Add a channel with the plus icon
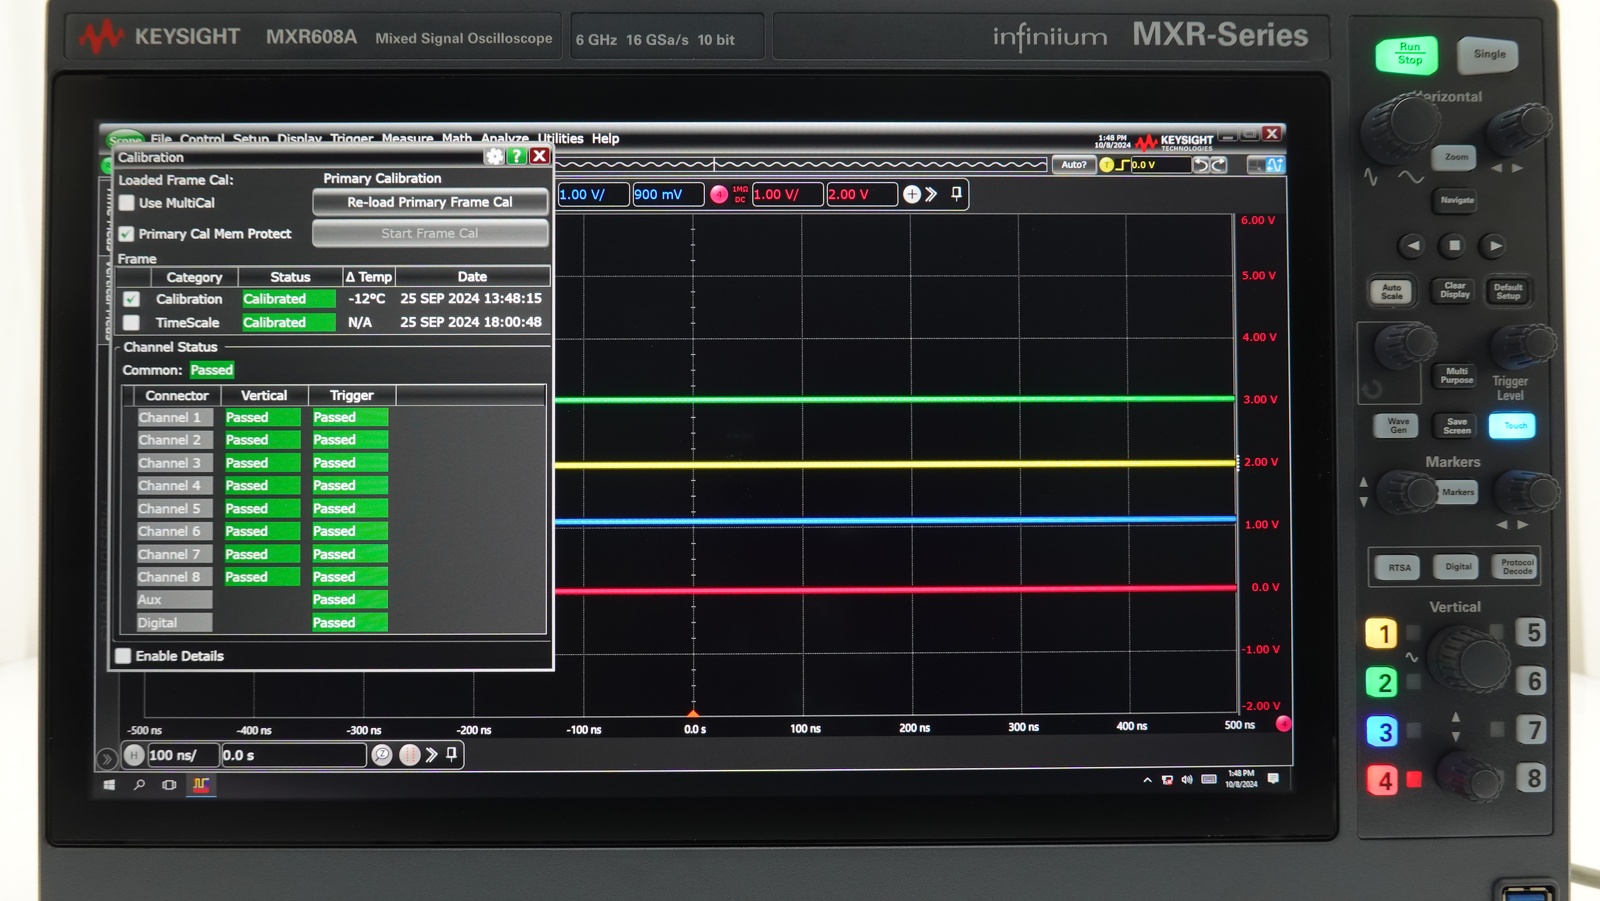This screenshot has height=901, width=1600. (911, 194)
